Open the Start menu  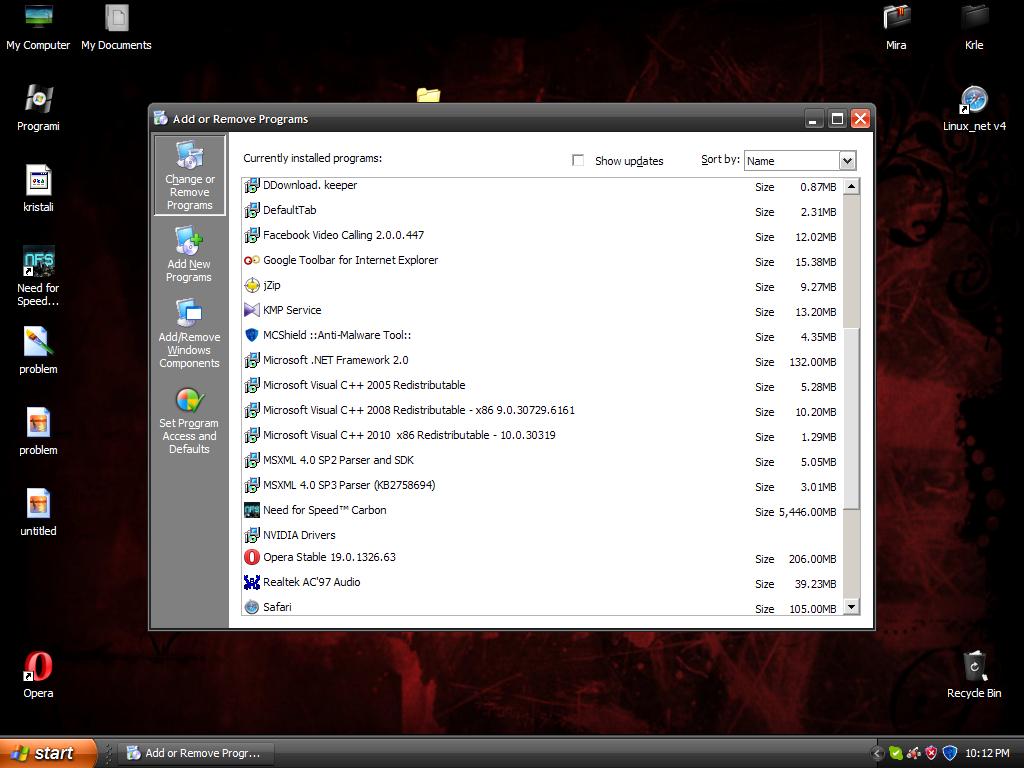point(48,753)
